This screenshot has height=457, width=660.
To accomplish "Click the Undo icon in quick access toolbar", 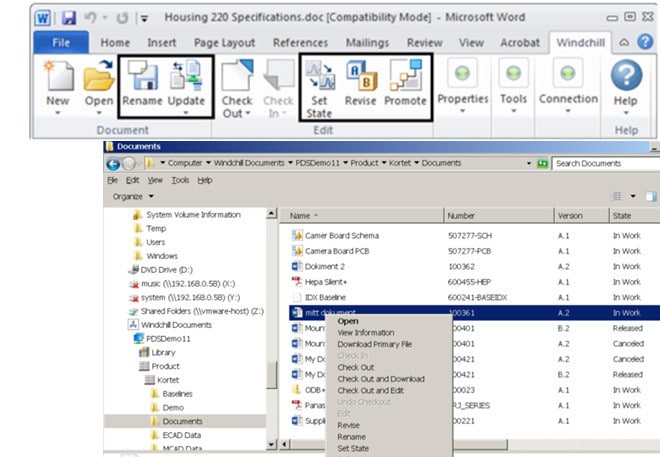I will (x=90, y=18).
